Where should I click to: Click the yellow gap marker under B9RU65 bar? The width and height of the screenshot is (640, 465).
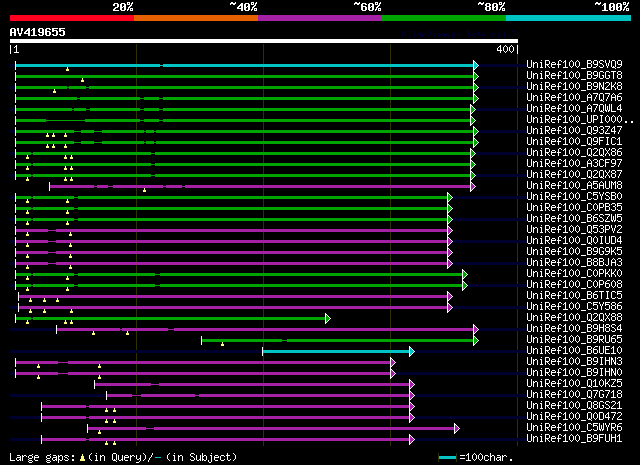pos(222,345)
